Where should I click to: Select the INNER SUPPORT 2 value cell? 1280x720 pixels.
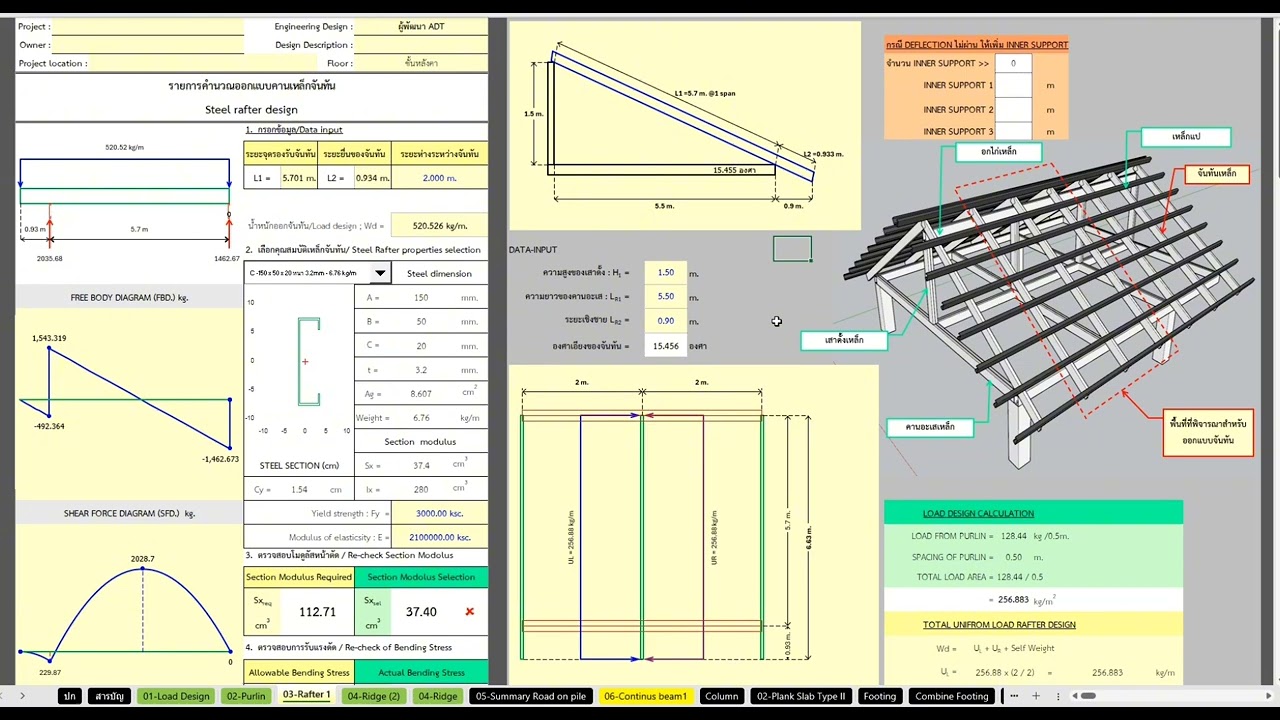[x=1013, y=110]
